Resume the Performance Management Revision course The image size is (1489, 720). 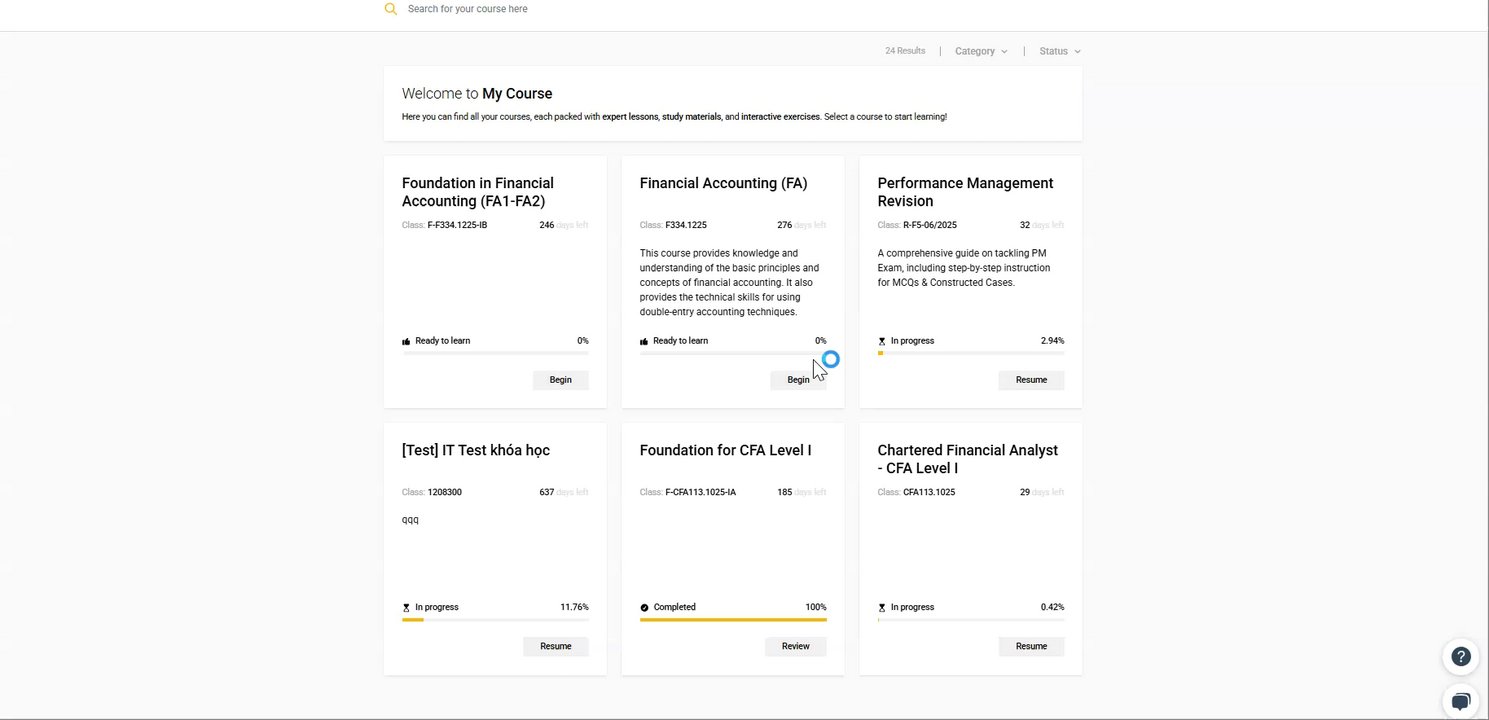pos(1031,380)
